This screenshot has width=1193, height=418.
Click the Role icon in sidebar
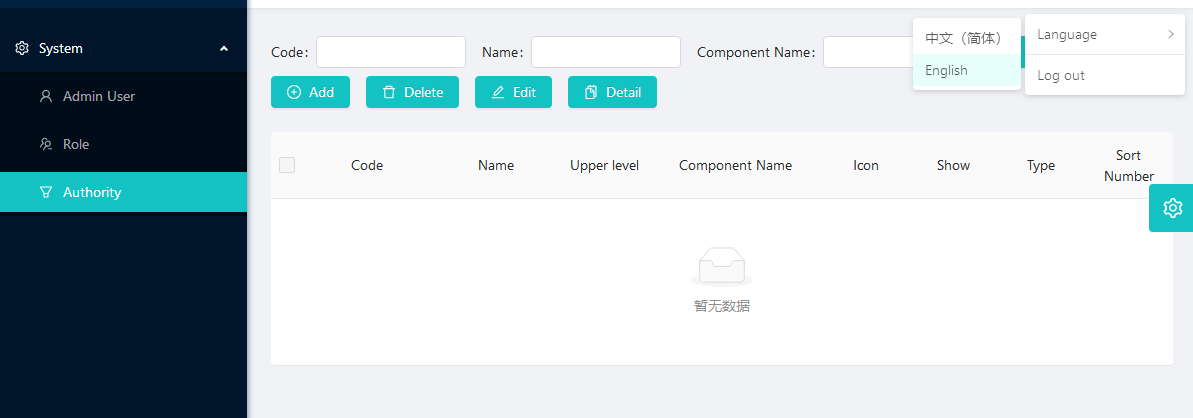(46, 144)
